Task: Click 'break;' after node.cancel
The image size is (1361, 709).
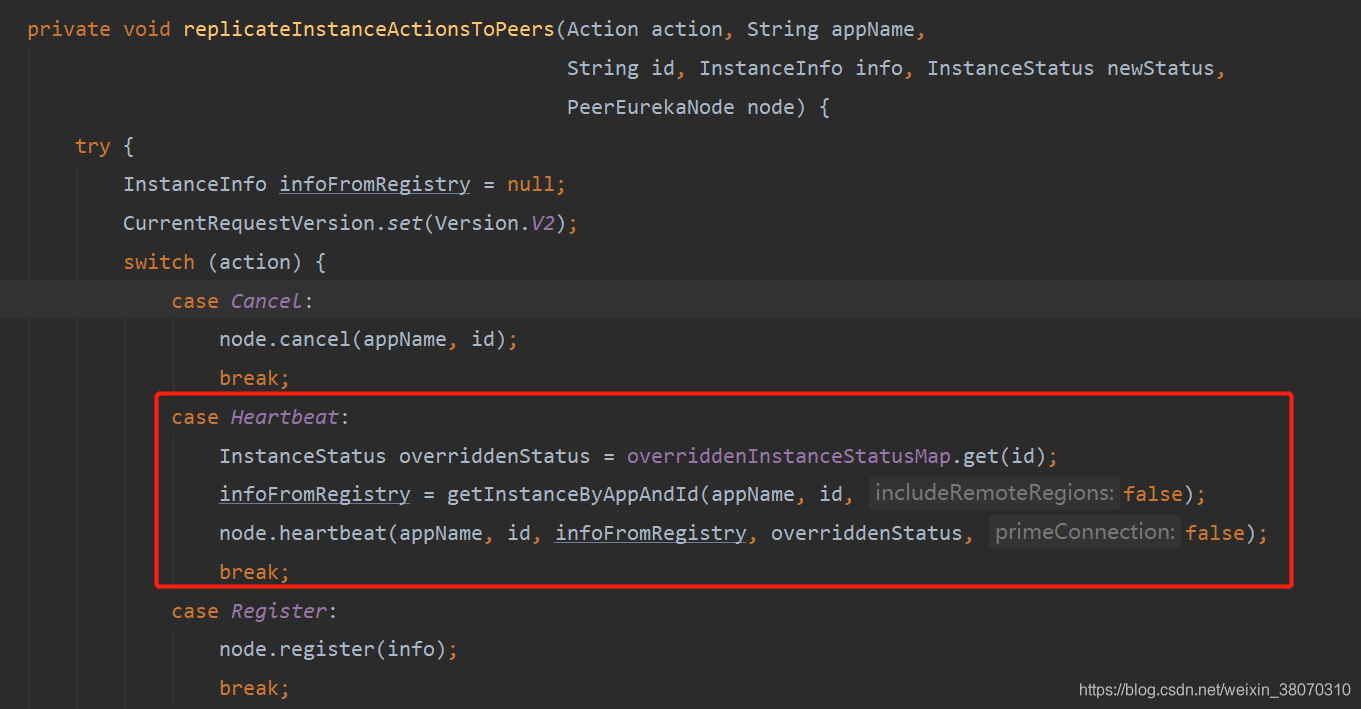Action: click(x=254, y=378)
